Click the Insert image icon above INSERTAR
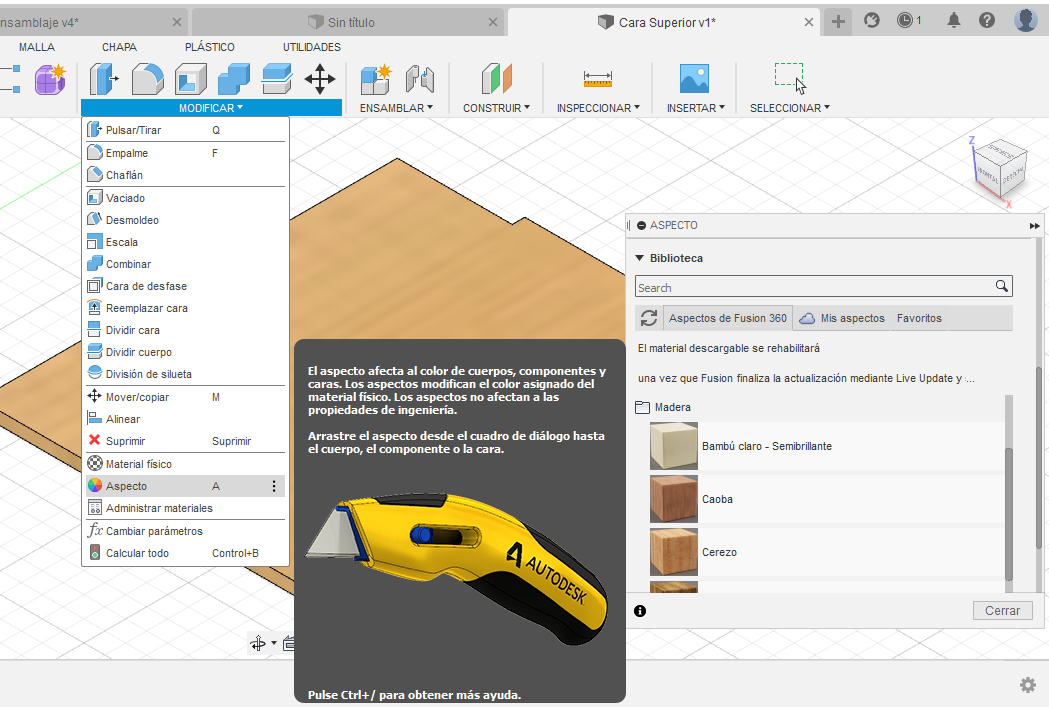1049x707 pixels. (694, 79)
